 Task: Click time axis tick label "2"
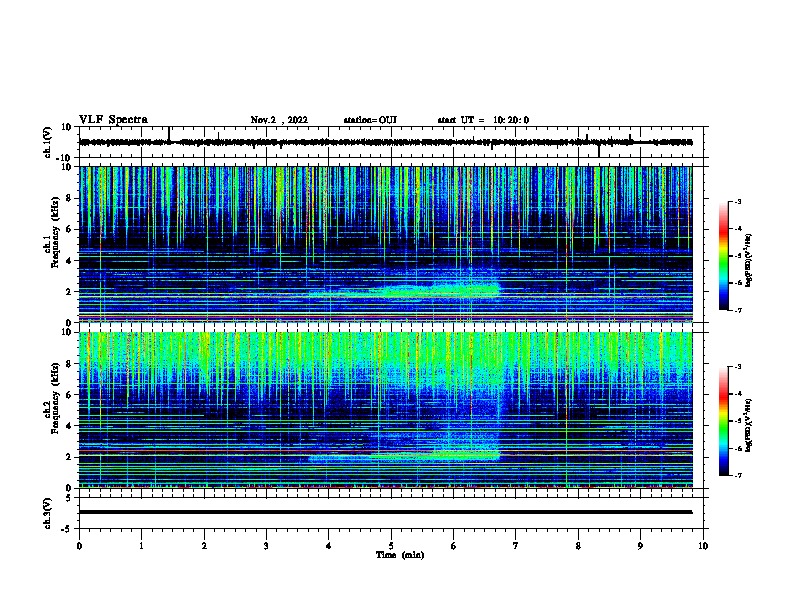204,546
